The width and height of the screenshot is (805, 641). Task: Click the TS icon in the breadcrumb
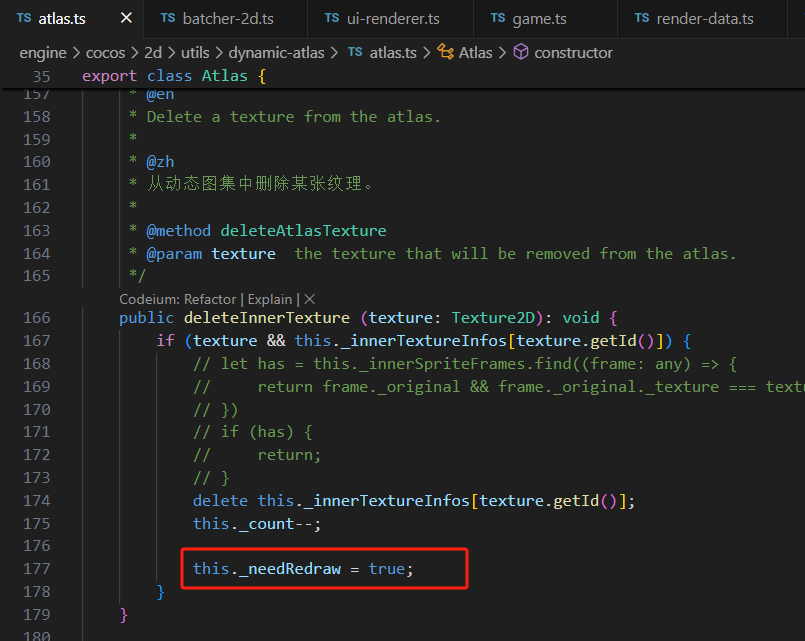[x=355, y=52]
